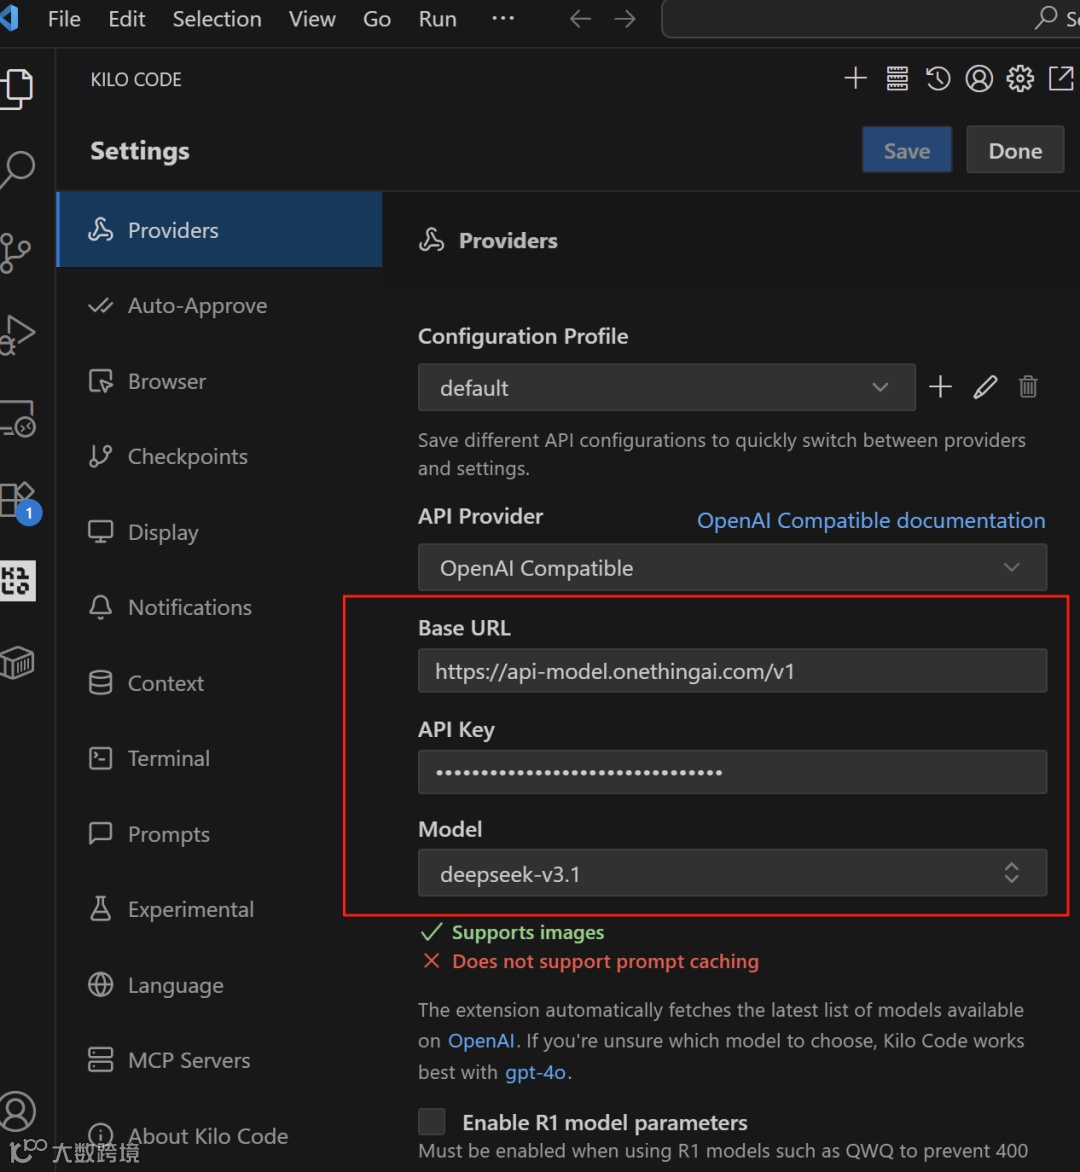The image size is (1080, 1172).
Task: Open OpenAI Compatible documentation link
Action: pos(871,521)
